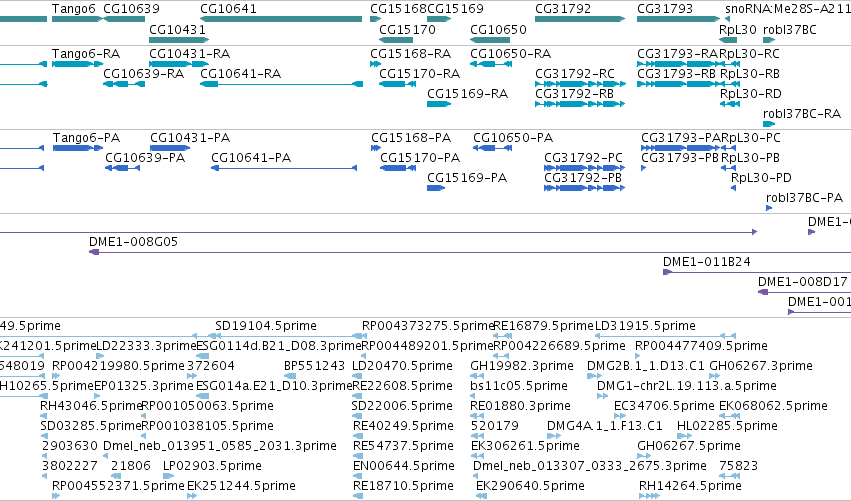Click the CG10650-PA protein label
851x501 pixels.
pos(513,138)
